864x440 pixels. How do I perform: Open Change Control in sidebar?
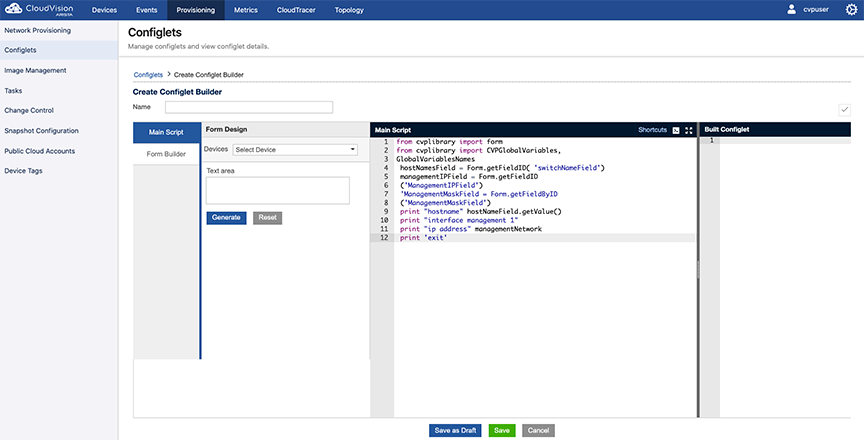tap(29, 111)
